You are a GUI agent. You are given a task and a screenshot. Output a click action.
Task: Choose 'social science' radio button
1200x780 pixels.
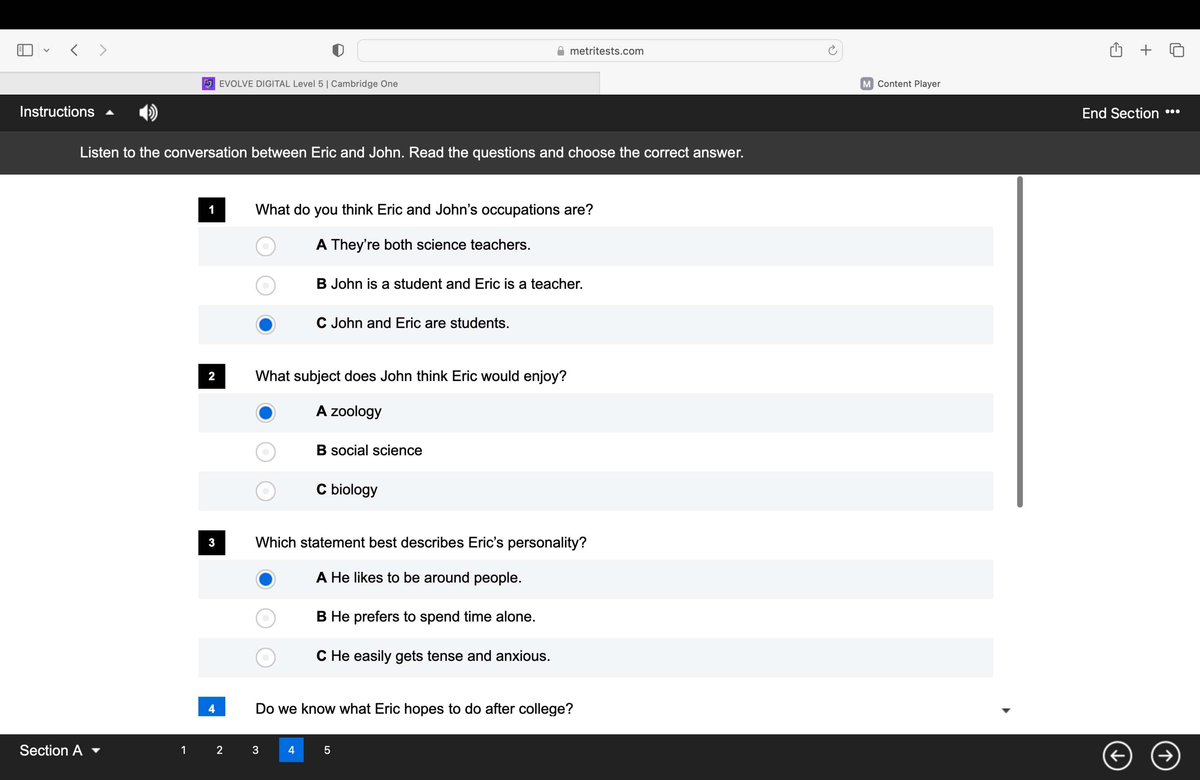click(x=265, y=451)
